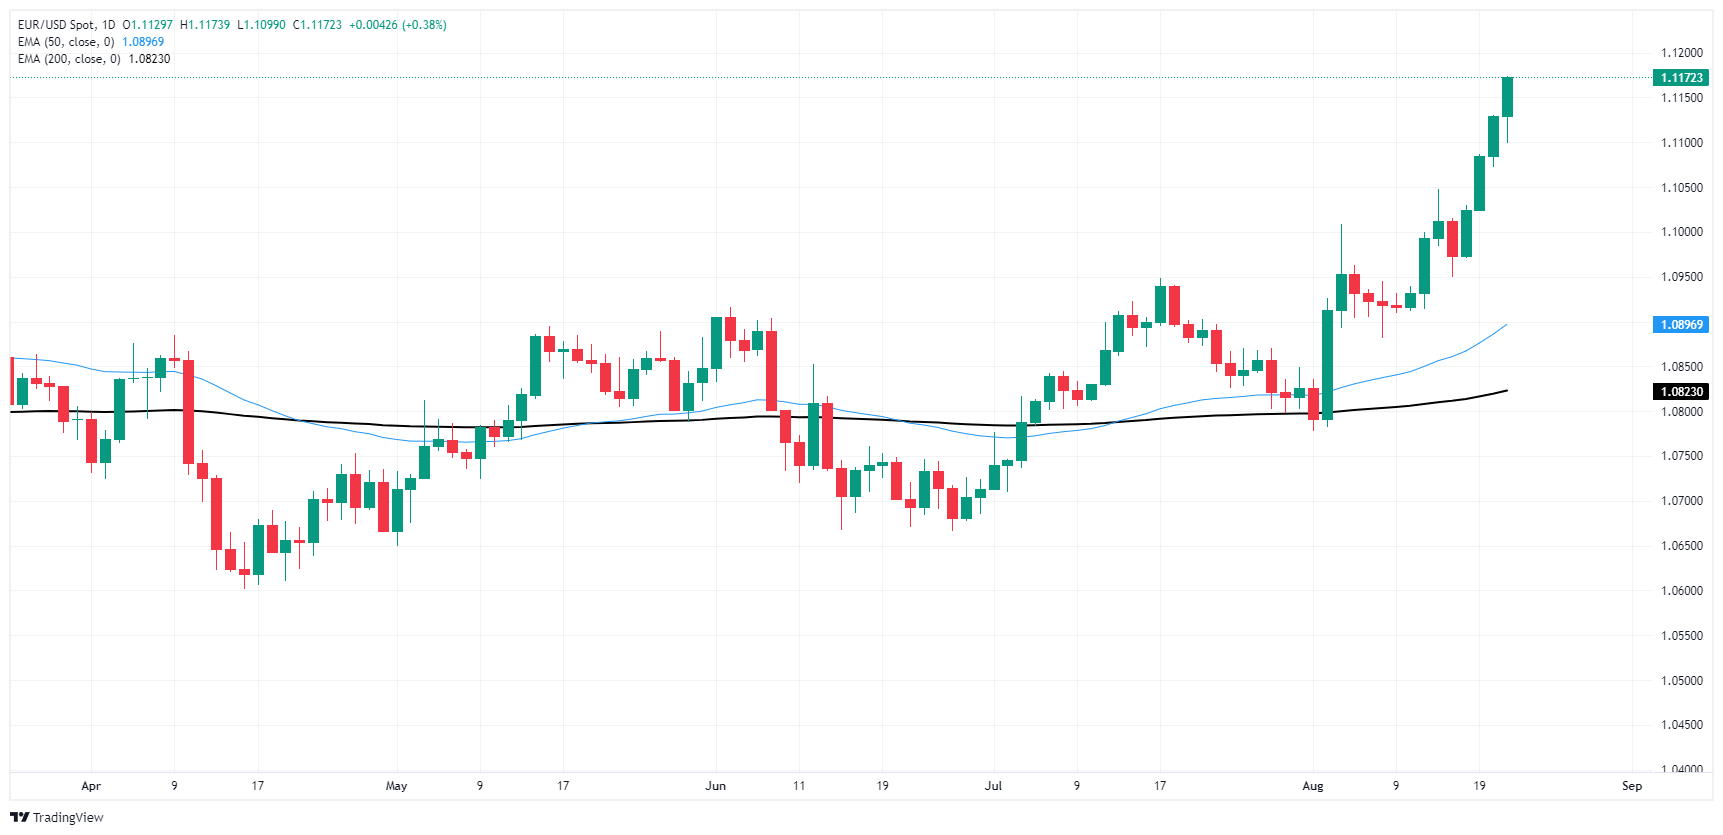Click the May date axis label
The height and width of the screenshot is (835, 1723).
[396, 786]
